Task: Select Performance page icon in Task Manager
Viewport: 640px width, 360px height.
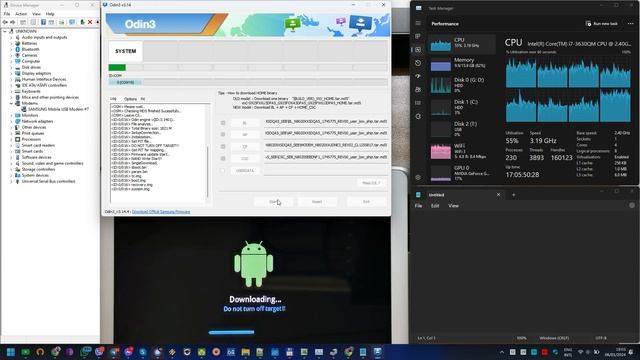Action: click(x=418, y=49)
